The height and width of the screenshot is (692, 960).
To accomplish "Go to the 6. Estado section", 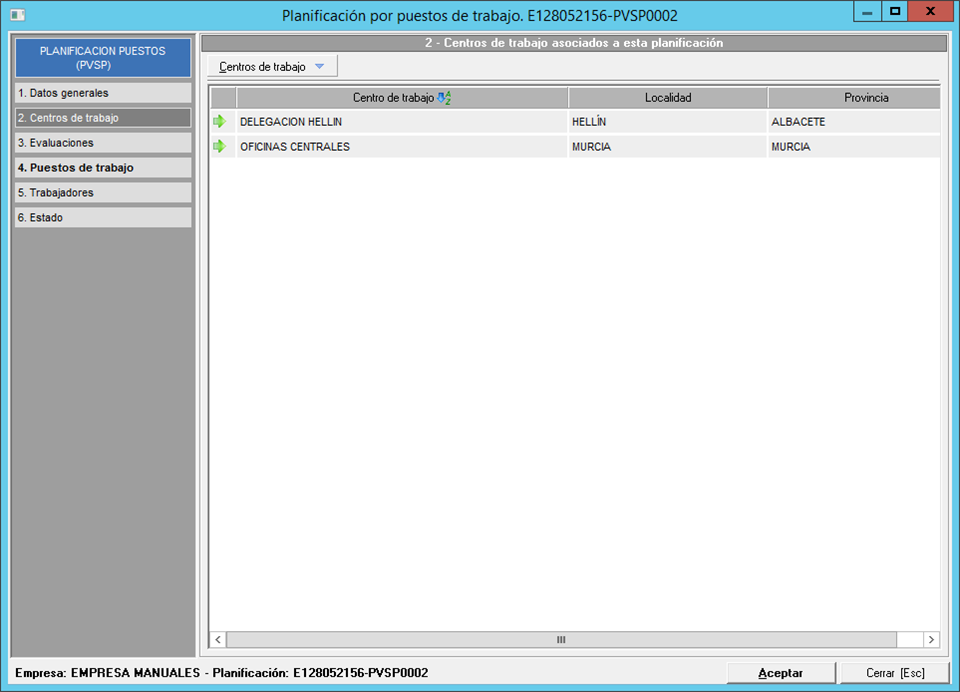I will (103, 217).
